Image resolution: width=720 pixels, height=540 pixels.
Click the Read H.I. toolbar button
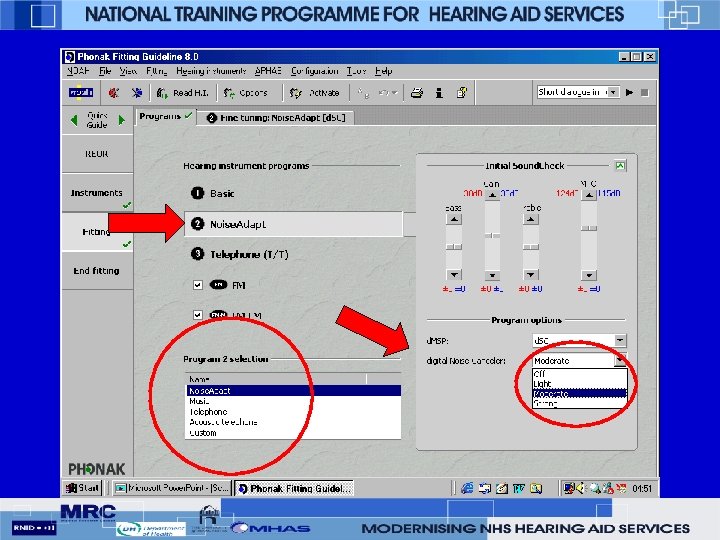[x=182, y=93]
